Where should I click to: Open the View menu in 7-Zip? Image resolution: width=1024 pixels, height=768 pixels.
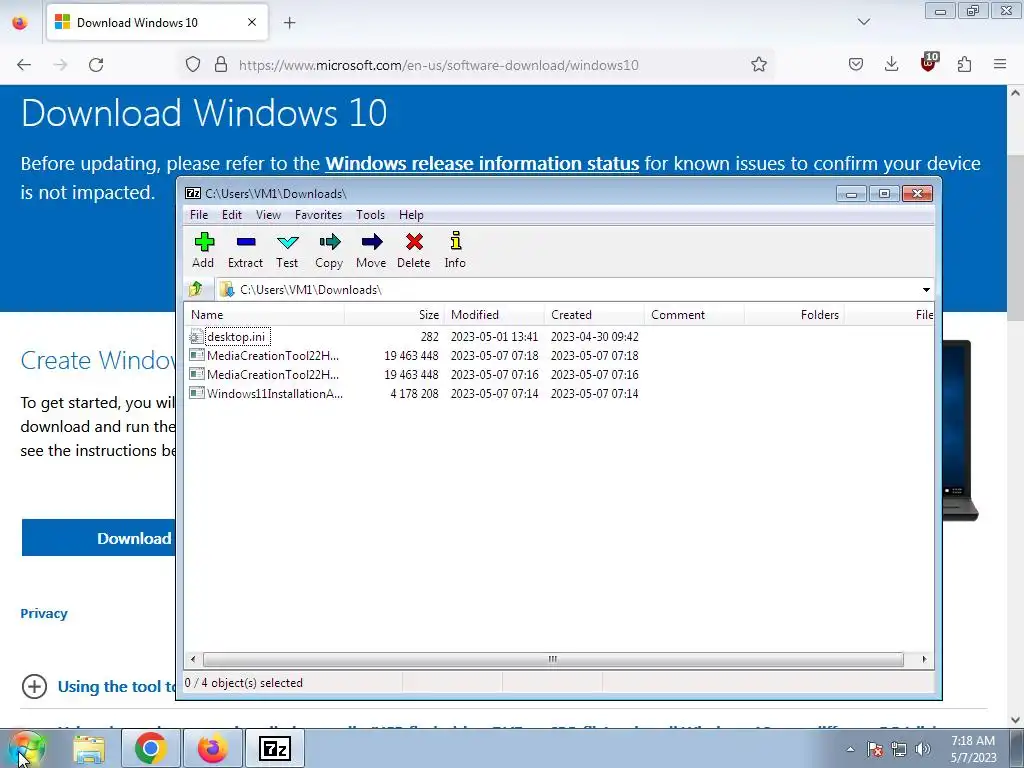(268, 215)
